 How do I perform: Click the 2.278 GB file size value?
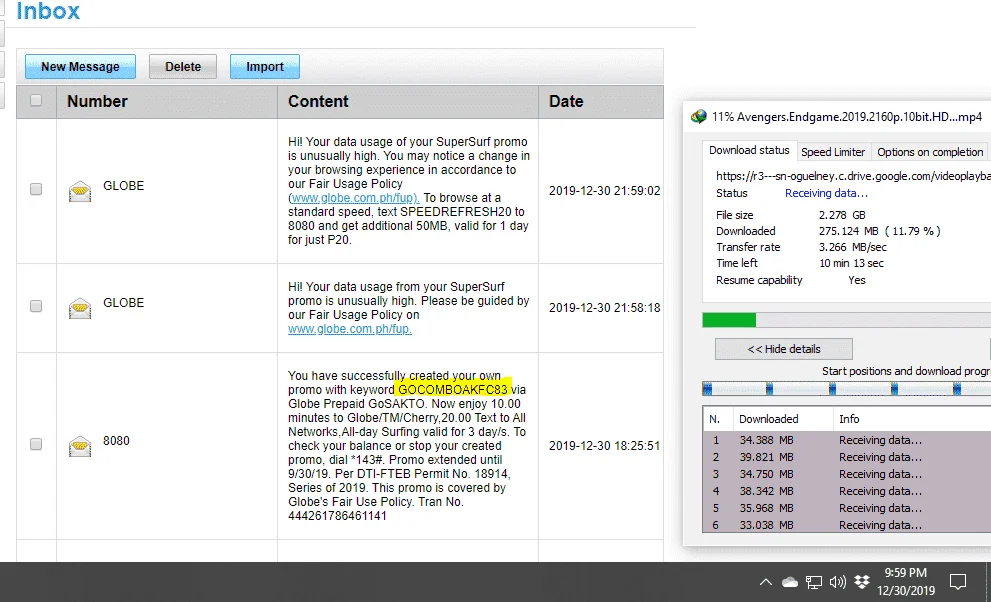(842, 215)
